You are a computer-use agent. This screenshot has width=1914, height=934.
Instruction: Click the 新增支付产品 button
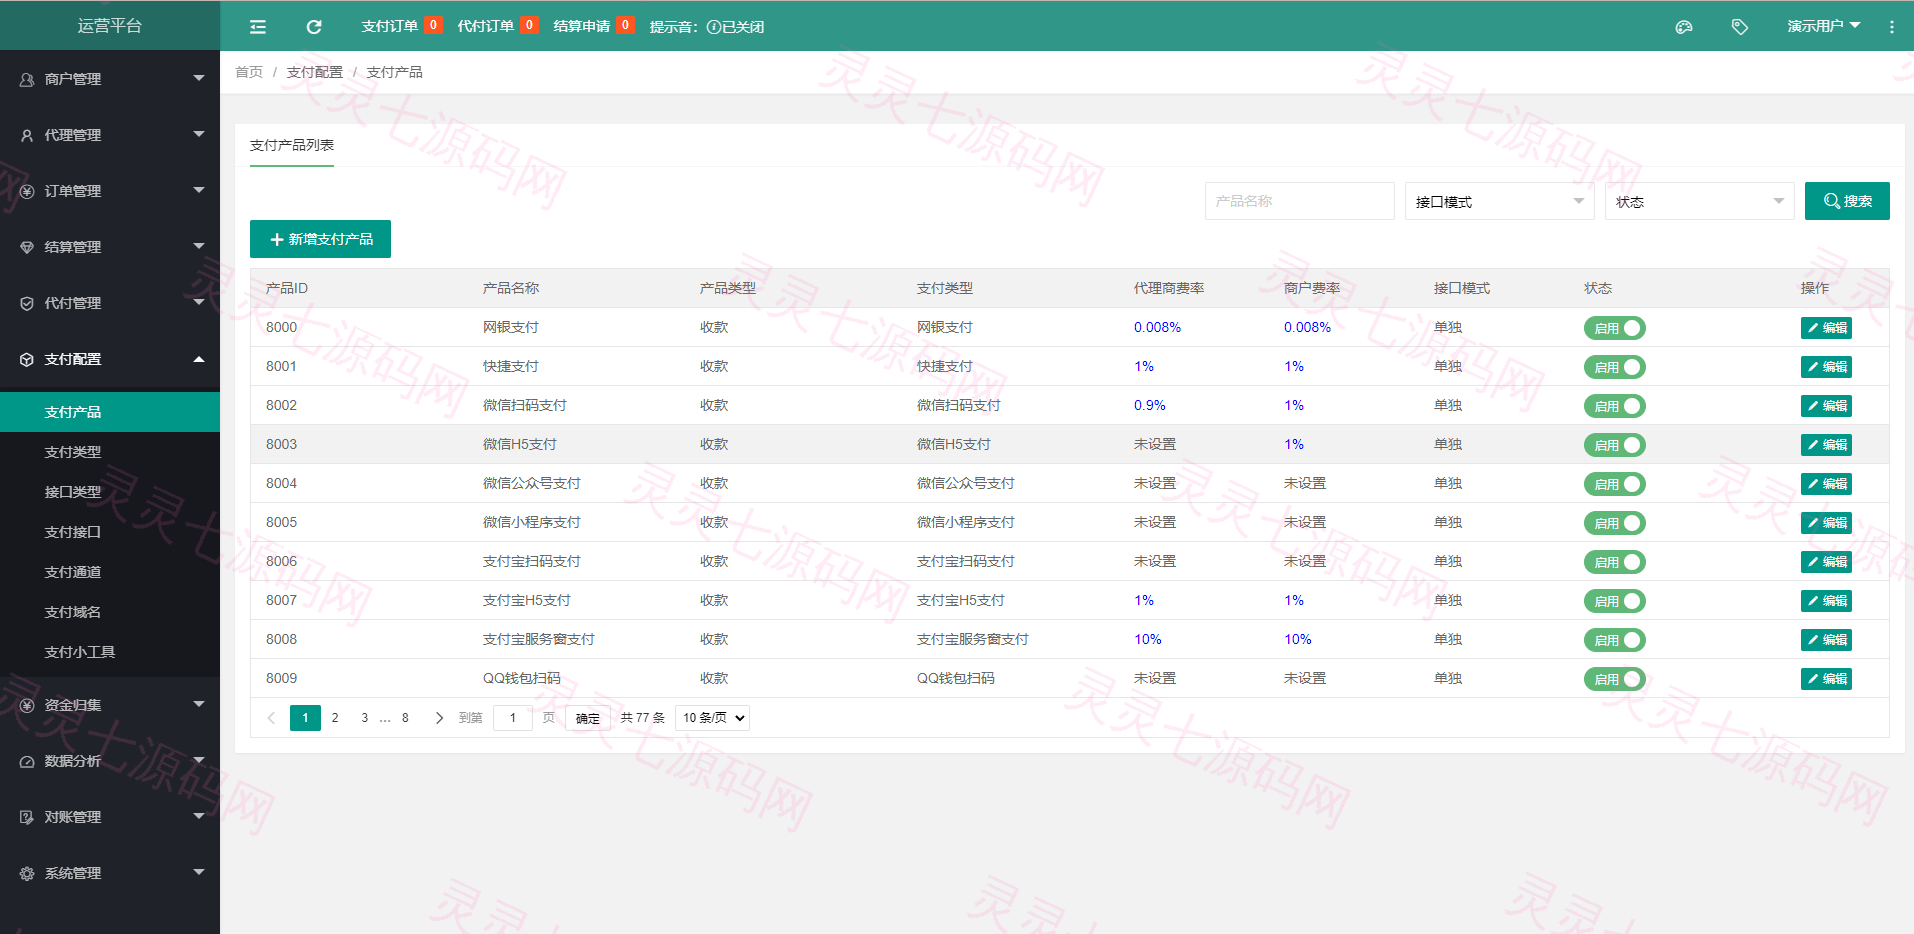(320, 239)
